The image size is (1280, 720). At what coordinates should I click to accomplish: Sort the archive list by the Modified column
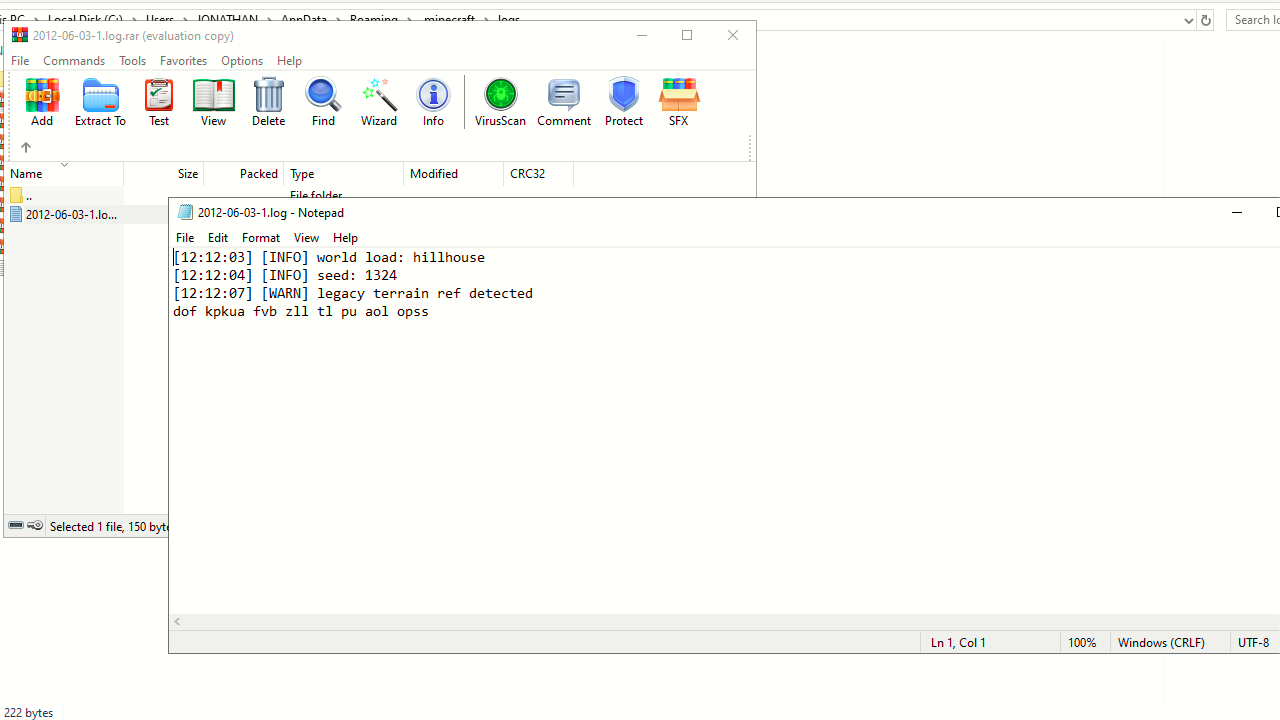tap(454, 174)
